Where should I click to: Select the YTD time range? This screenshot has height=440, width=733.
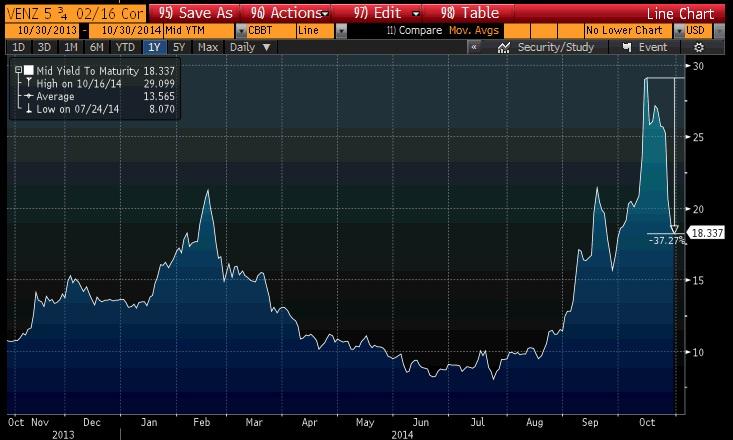pyautogui.click(x=125, y=48)
